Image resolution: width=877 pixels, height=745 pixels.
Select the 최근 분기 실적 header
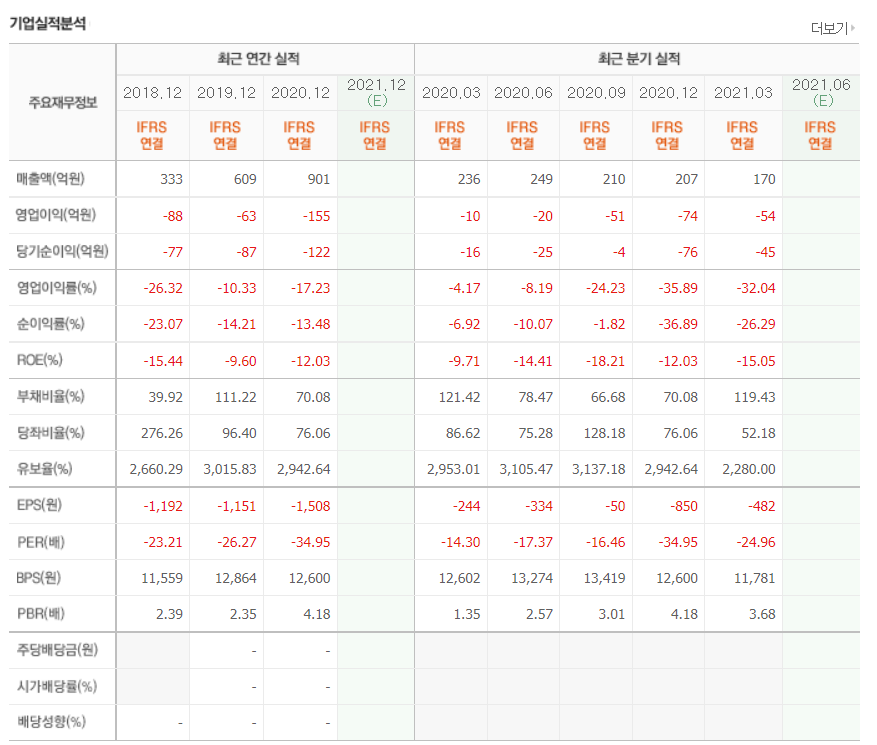pos(639,58)
